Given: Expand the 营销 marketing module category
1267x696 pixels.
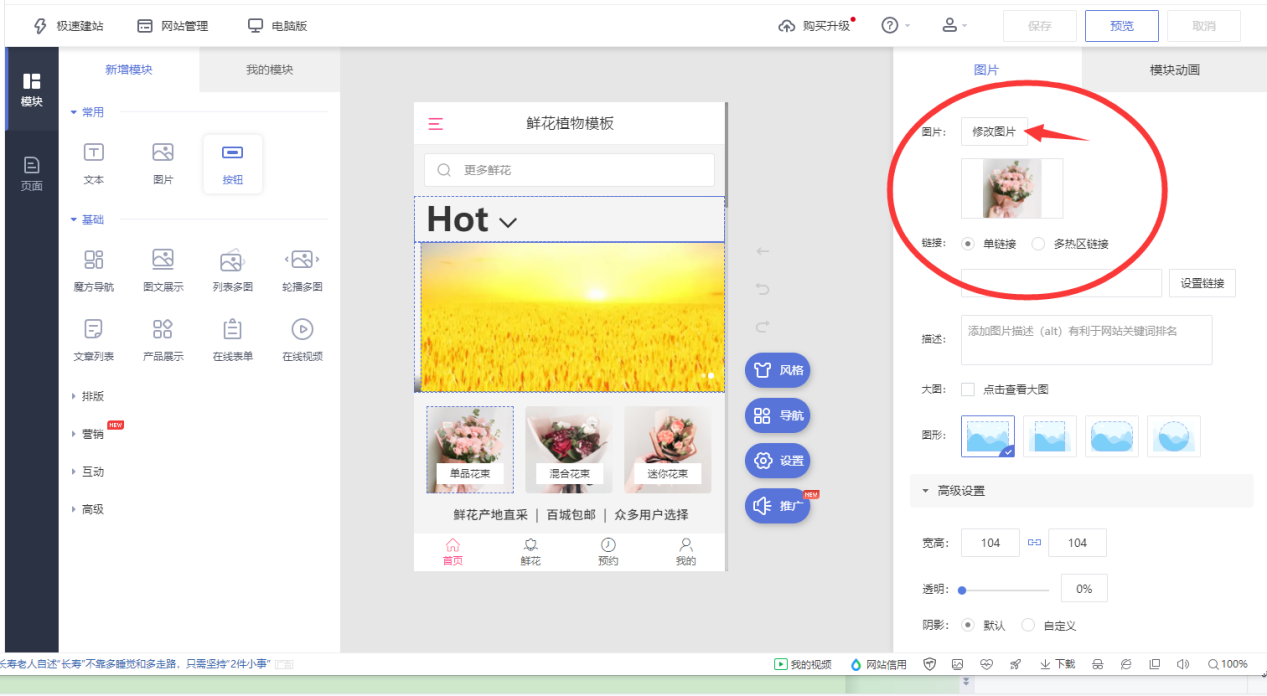Looking at the screenshot, I should (x=93, y=433).
